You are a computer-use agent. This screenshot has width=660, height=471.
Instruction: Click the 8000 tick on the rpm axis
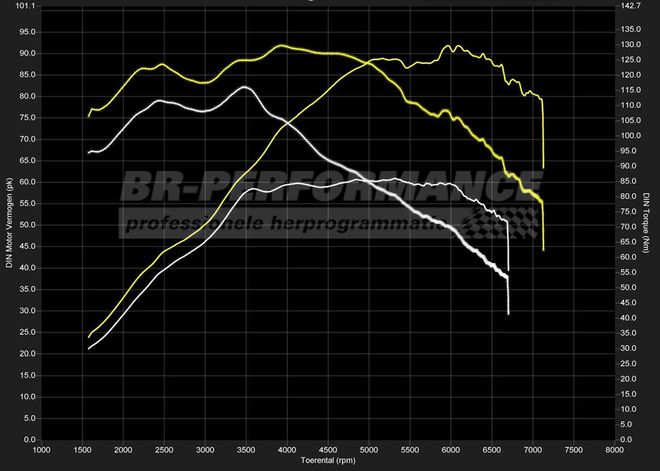[616, 450]
